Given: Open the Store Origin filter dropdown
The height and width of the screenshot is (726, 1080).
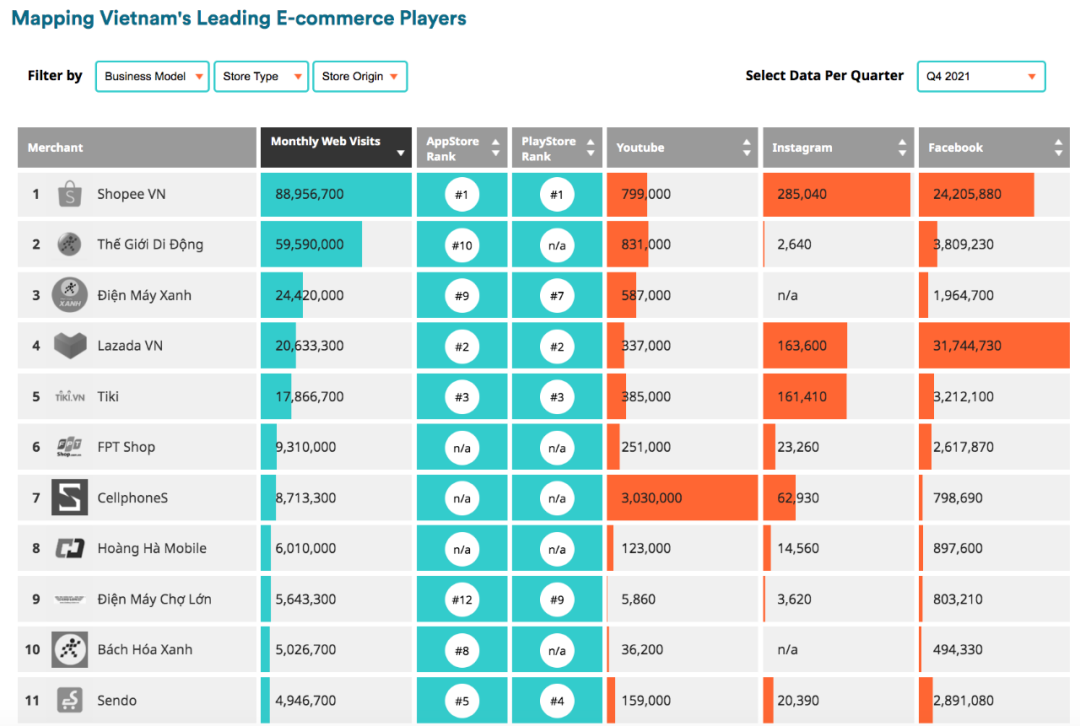Looking at the screenshot, I should click(360, 76).
